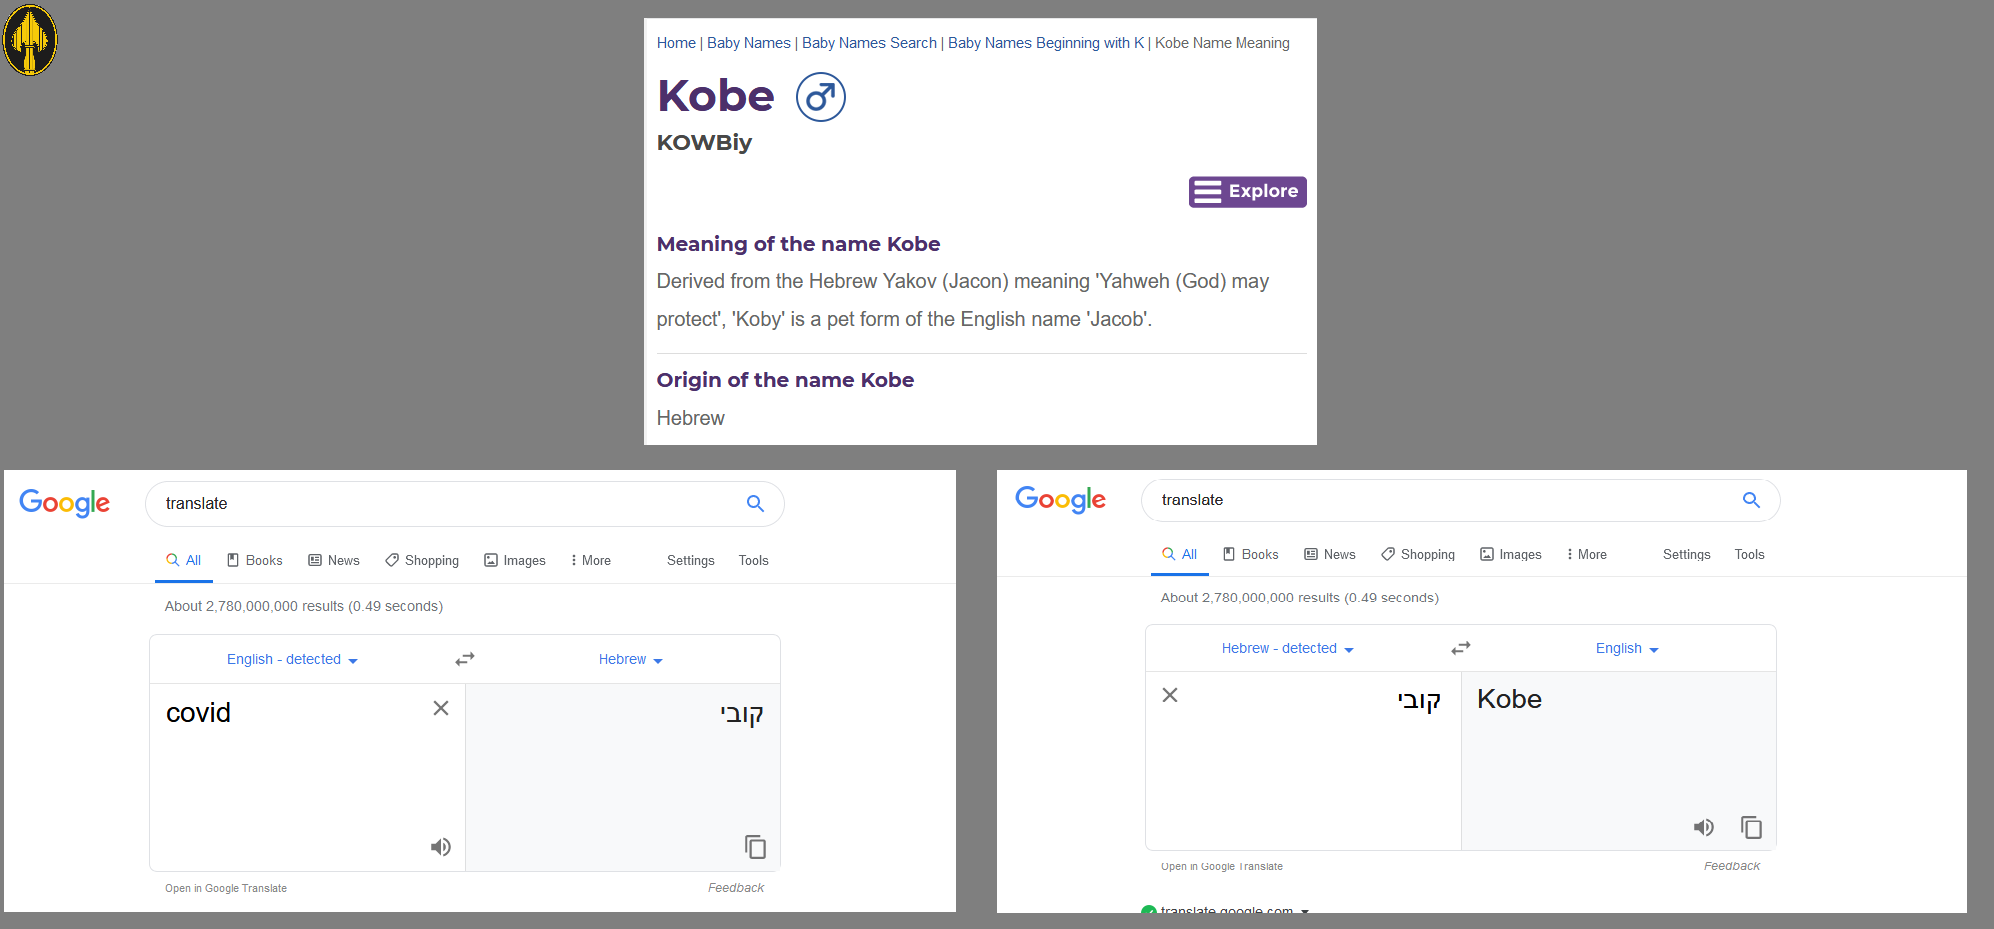Open Baby Names Beginning with K link

click(x=1046, y=43)
